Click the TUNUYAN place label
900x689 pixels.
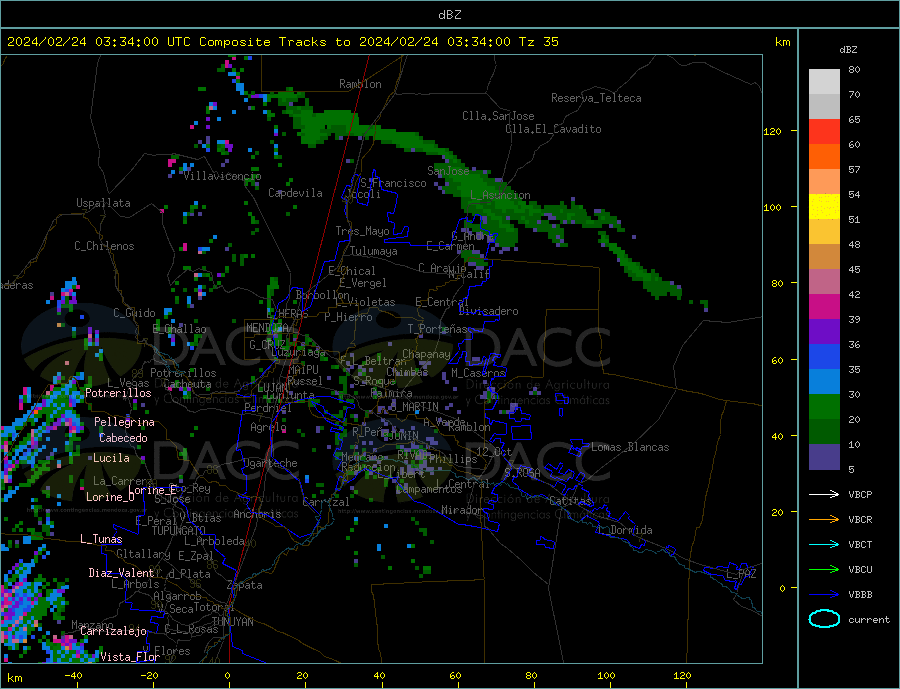[x=232, y=622]
